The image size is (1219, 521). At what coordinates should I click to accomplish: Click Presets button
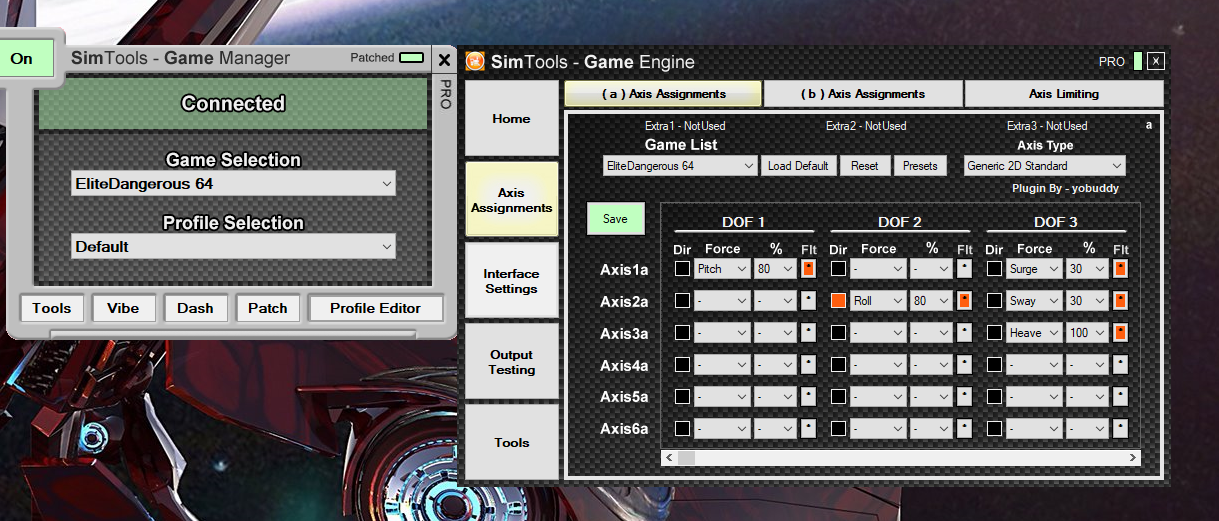point(921,166)
